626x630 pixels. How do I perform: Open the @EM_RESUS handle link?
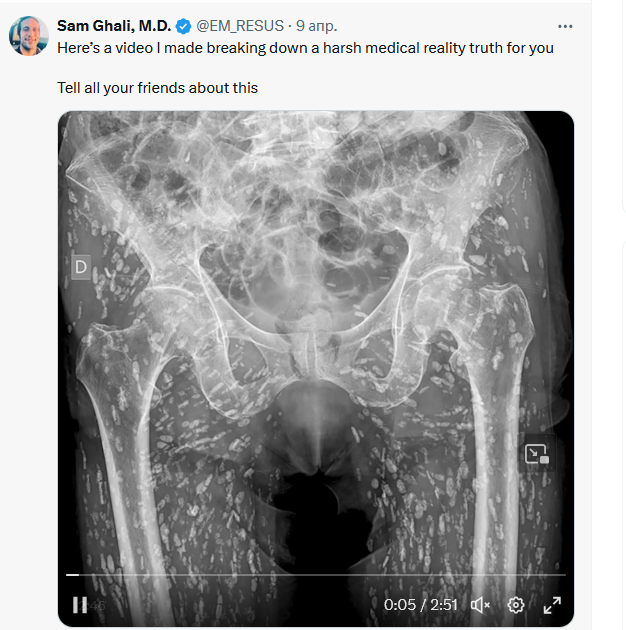tap(238, 27)
